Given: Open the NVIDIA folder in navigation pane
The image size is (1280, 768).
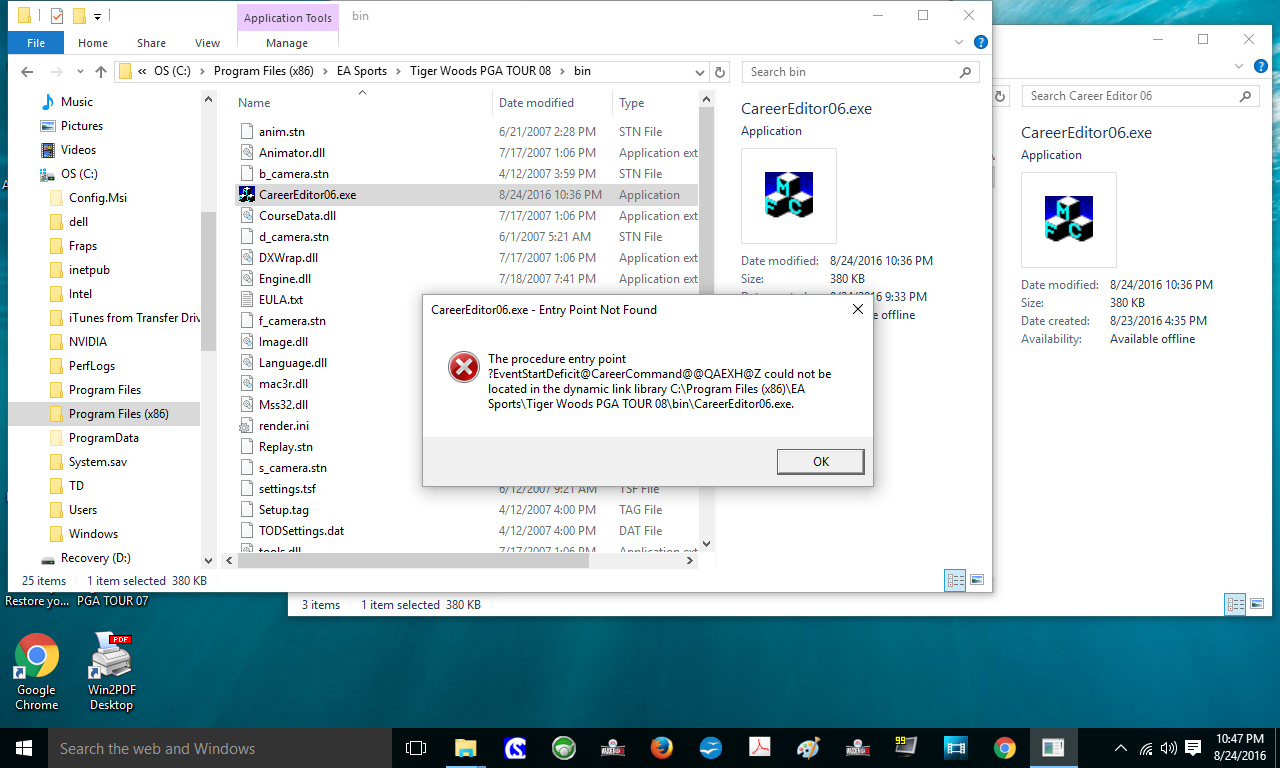Looking at the screenshot, I should [88, 342].
